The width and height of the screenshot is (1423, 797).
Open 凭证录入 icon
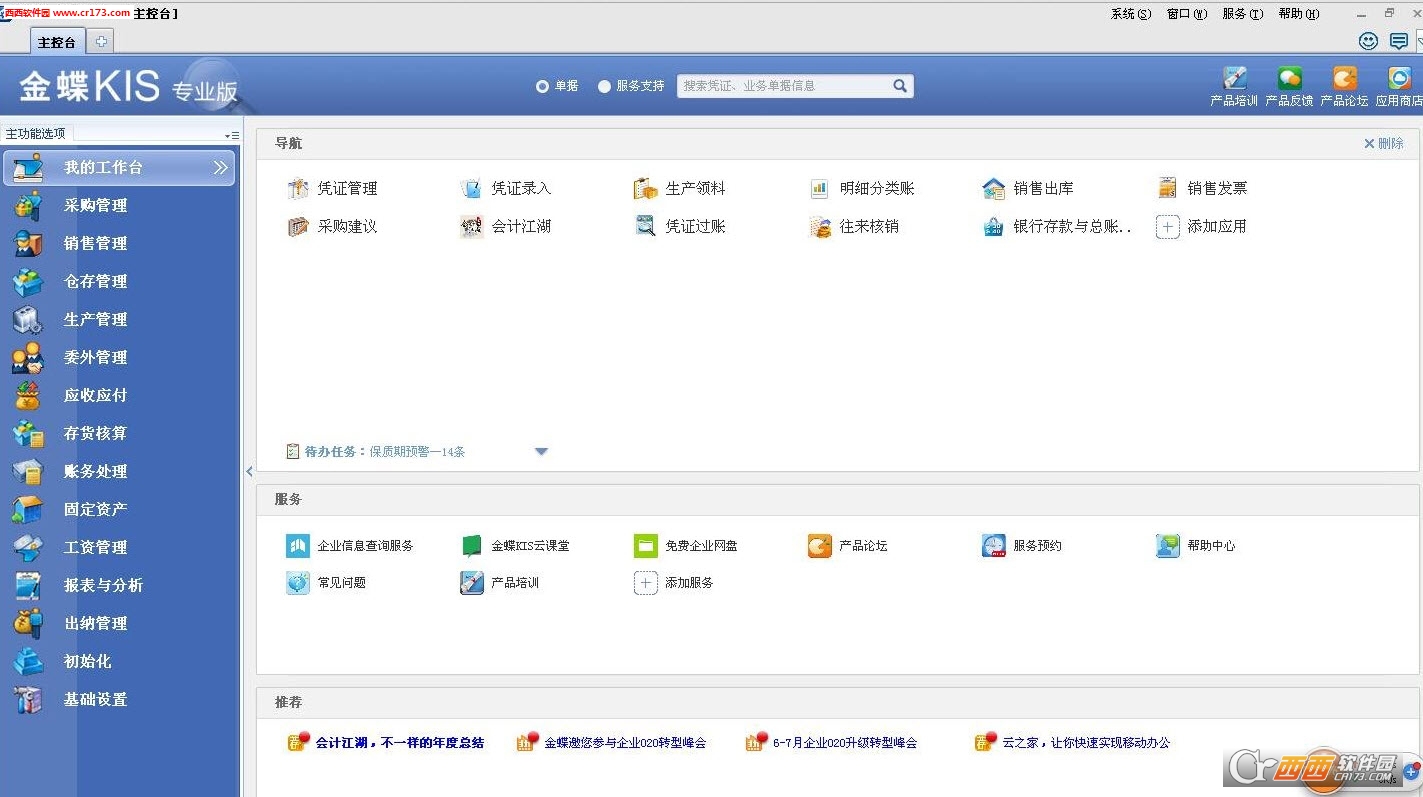[471, 188]
